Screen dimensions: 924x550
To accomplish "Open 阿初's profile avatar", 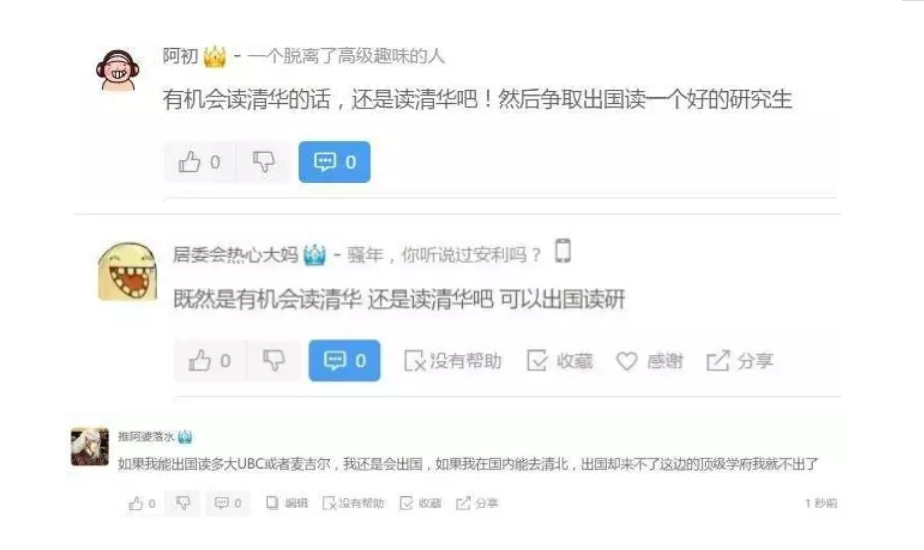I will click(x=118, y=70).
